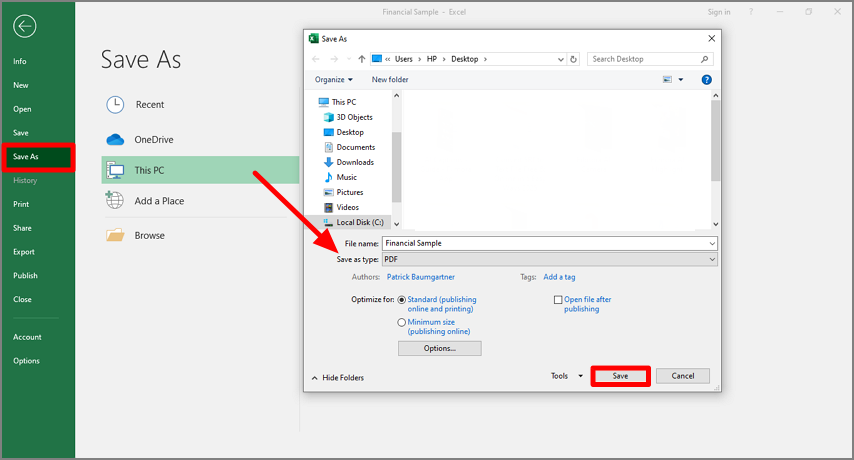Open the New backstage tab
This screenshot has height=460, width=854.
21,85
